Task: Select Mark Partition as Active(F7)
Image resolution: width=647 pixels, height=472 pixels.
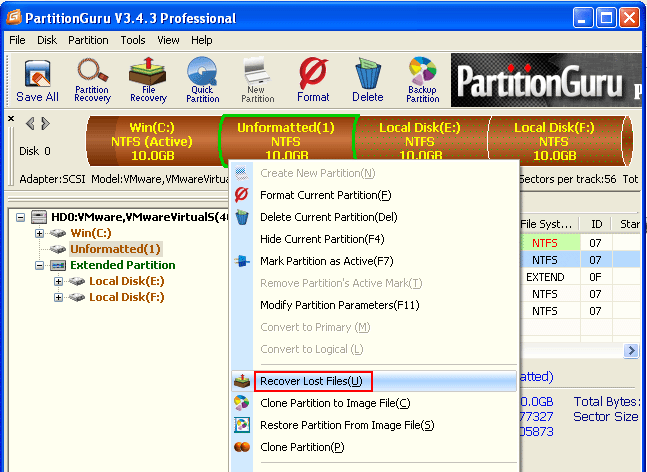Action: pos(374,261)
